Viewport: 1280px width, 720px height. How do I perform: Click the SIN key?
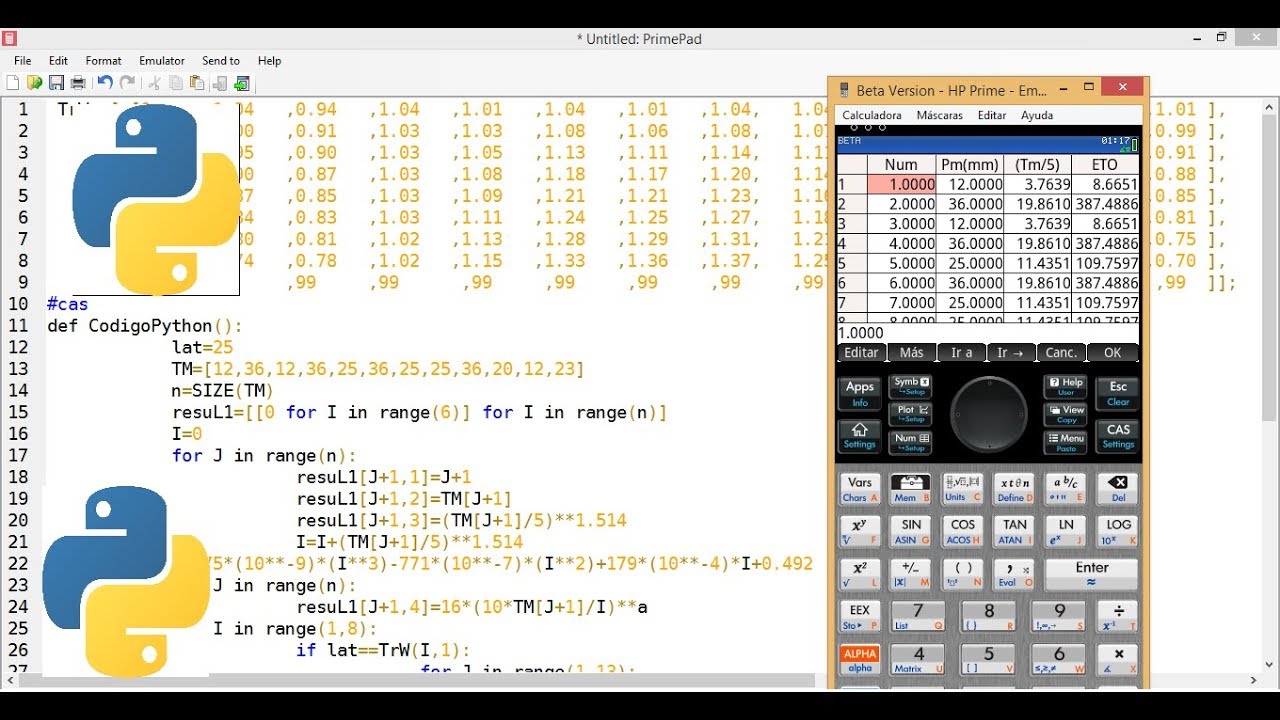coord(910,531)
